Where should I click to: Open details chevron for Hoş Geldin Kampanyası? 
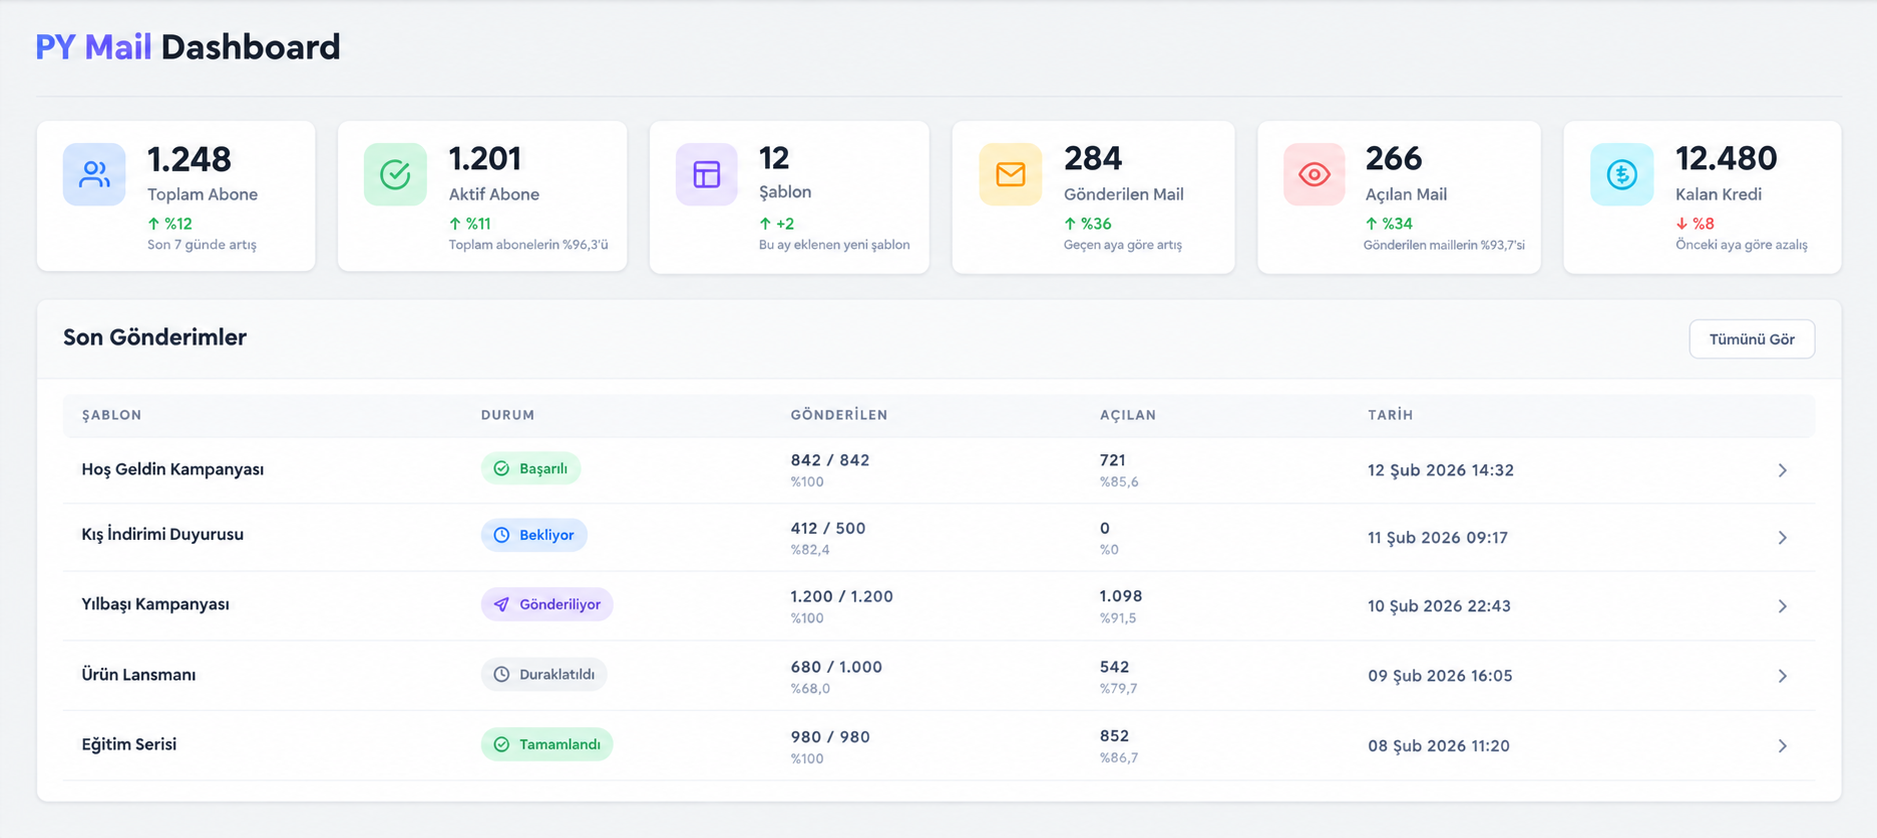click(x=1782, y=470)
